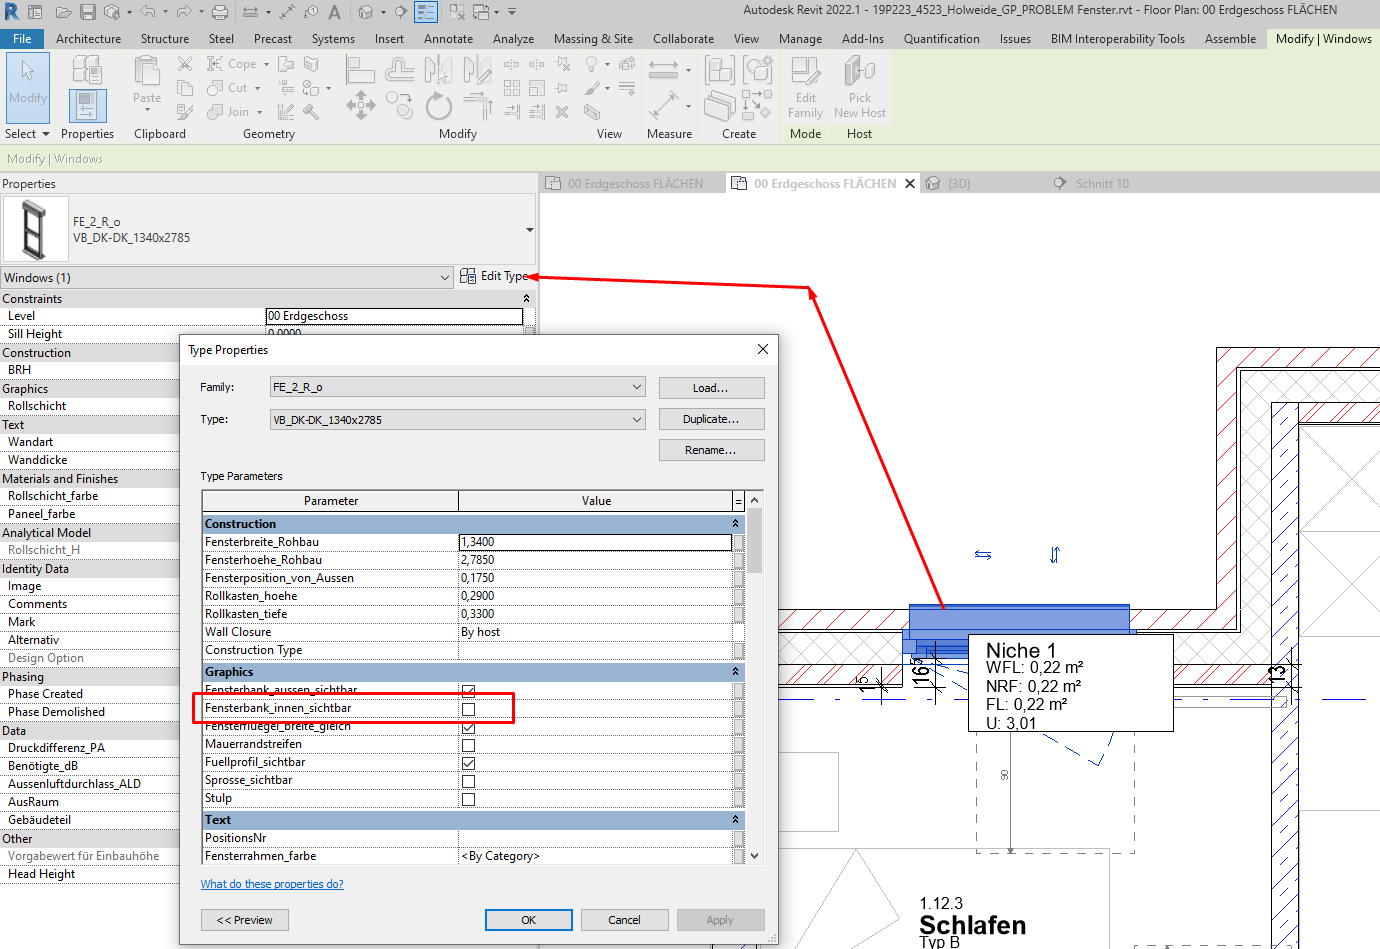Open the Type dropdown showing VB_DK-DK_1340x2785
The image size is (1380, 949).
pos(637,418)
